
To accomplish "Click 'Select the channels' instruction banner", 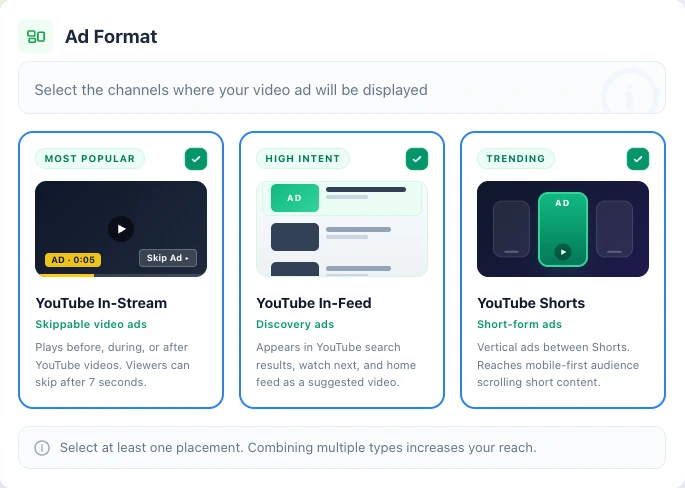I will point(342,88).
